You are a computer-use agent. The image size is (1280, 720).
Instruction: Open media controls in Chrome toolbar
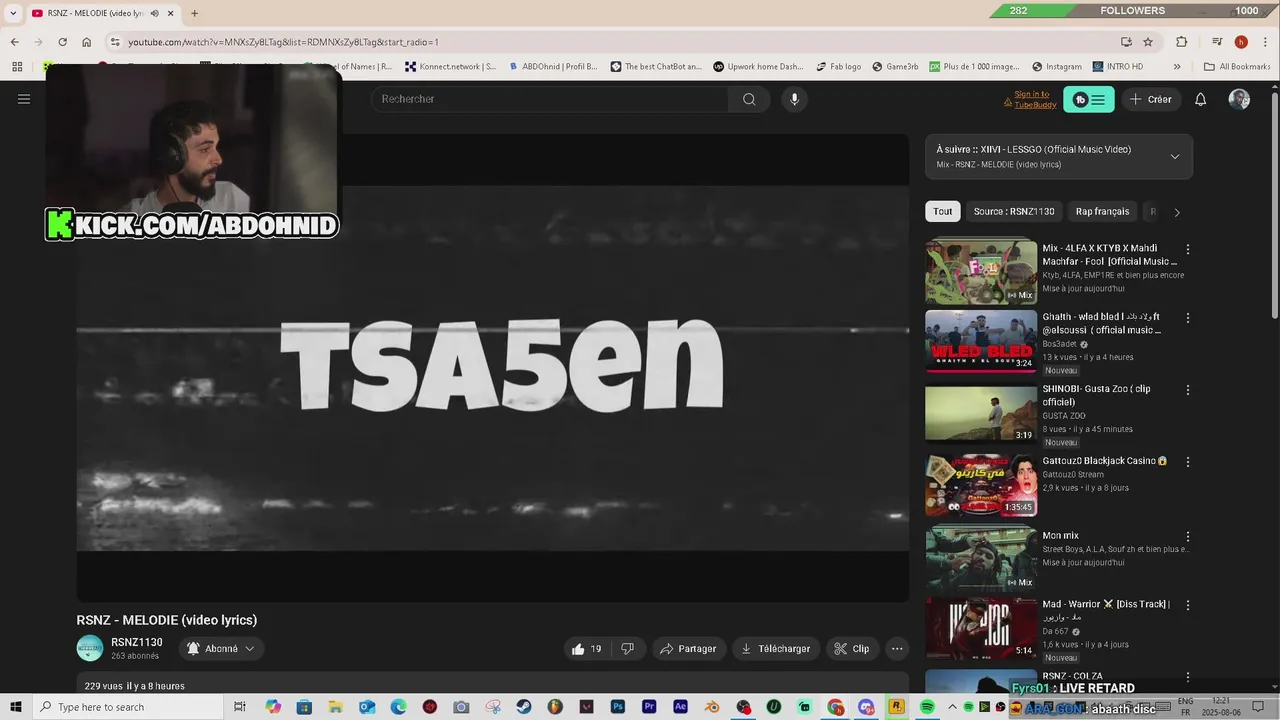tap(1217, 42)
